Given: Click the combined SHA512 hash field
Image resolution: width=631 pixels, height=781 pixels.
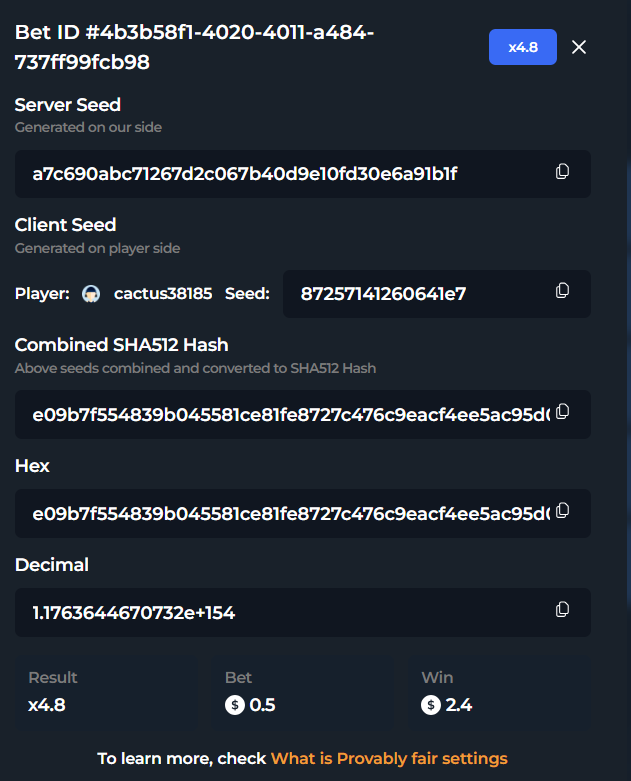Looking at the screenshot, I should tap(303, 414).
